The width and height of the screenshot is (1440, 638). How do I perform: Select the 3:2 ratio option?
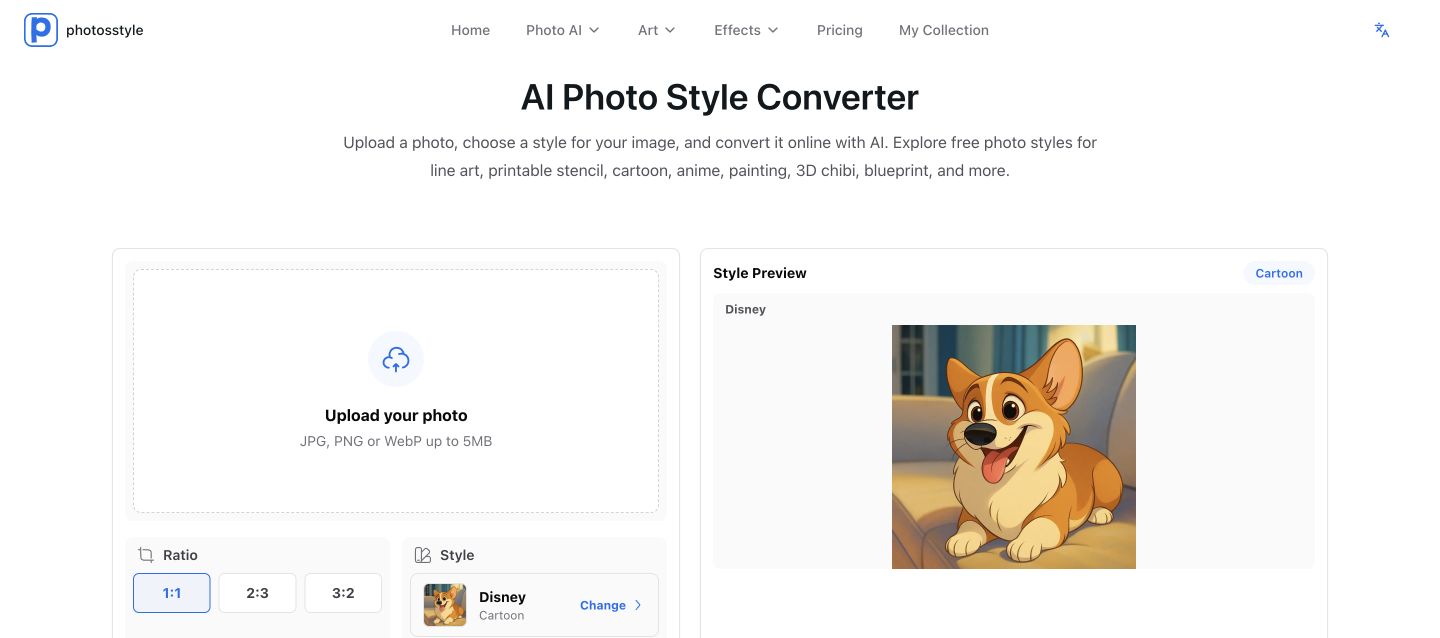(x=343, y=593)
